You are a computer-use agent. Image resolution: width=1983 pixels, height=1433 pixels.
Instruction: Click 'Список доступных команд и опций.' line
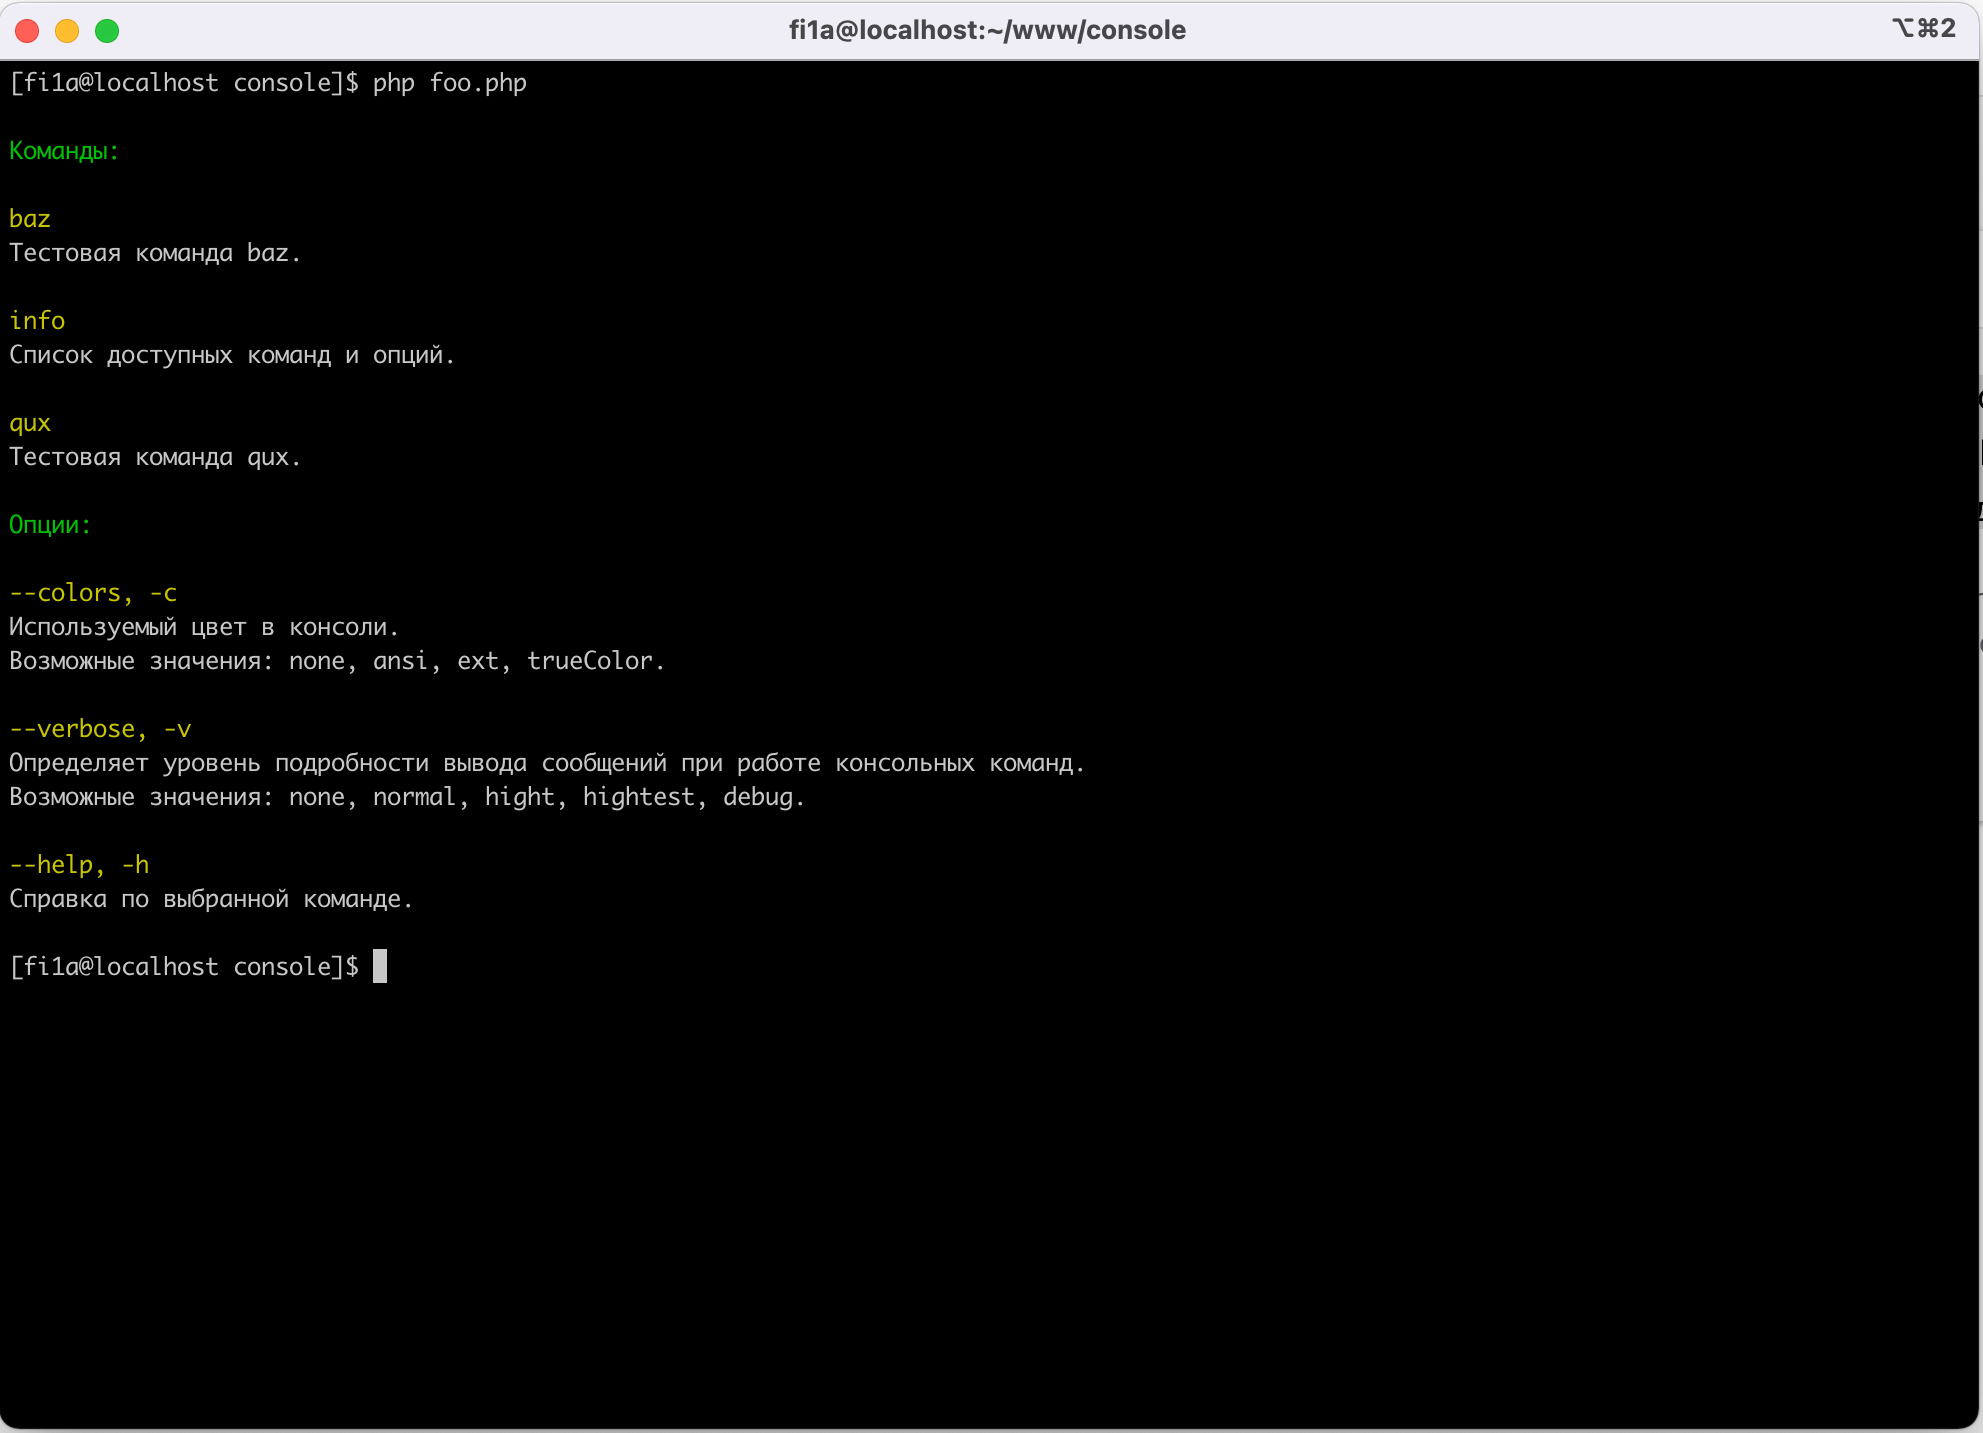[x=232, y=355]
